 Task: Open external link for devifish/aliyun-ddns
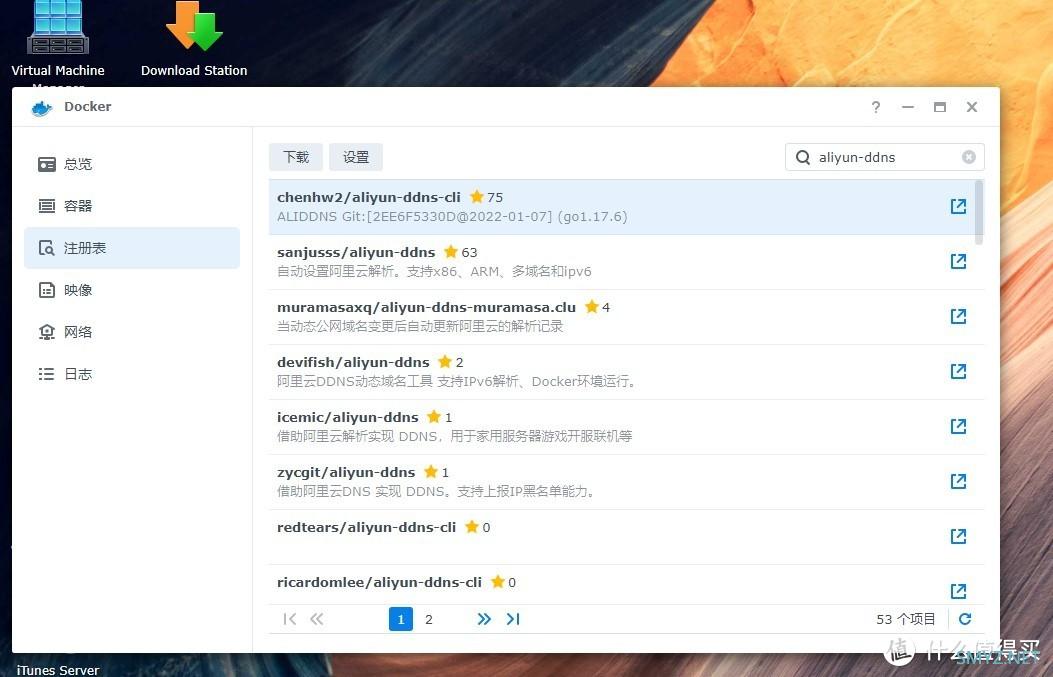(x=958, y=371)
